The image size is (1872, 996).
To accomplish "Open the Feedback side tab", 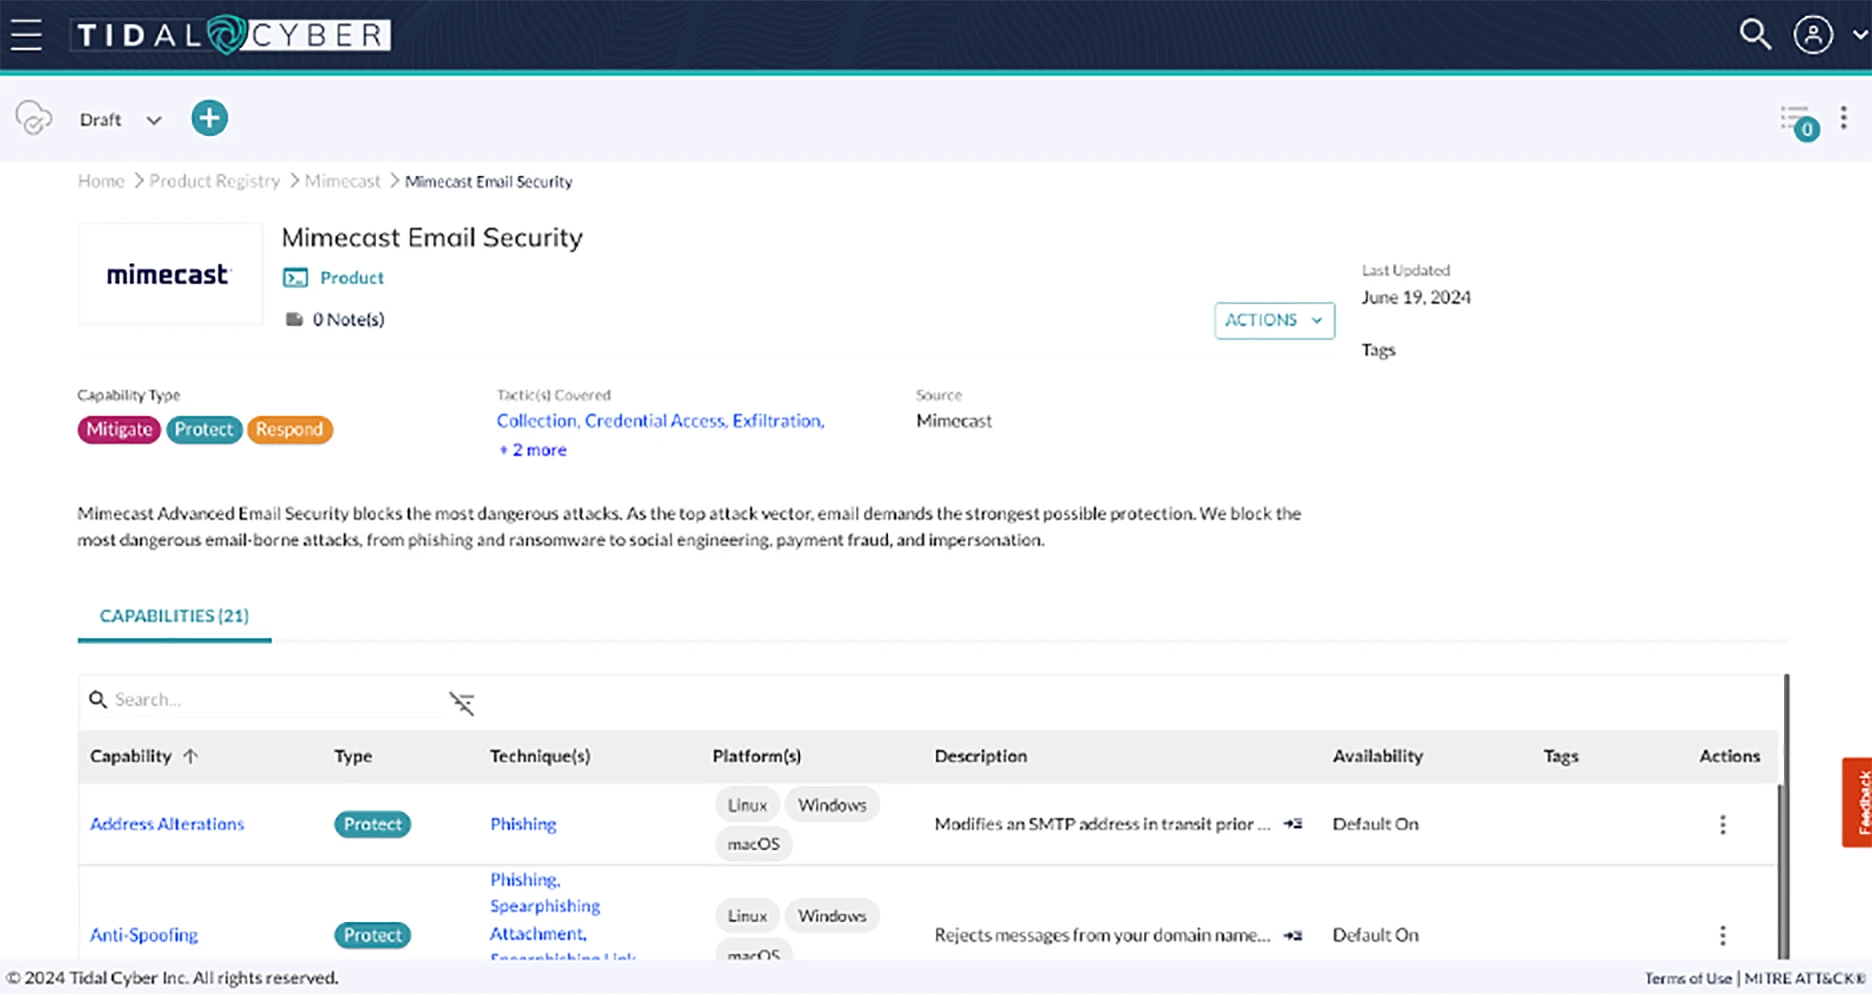I will coord(1858,802).
